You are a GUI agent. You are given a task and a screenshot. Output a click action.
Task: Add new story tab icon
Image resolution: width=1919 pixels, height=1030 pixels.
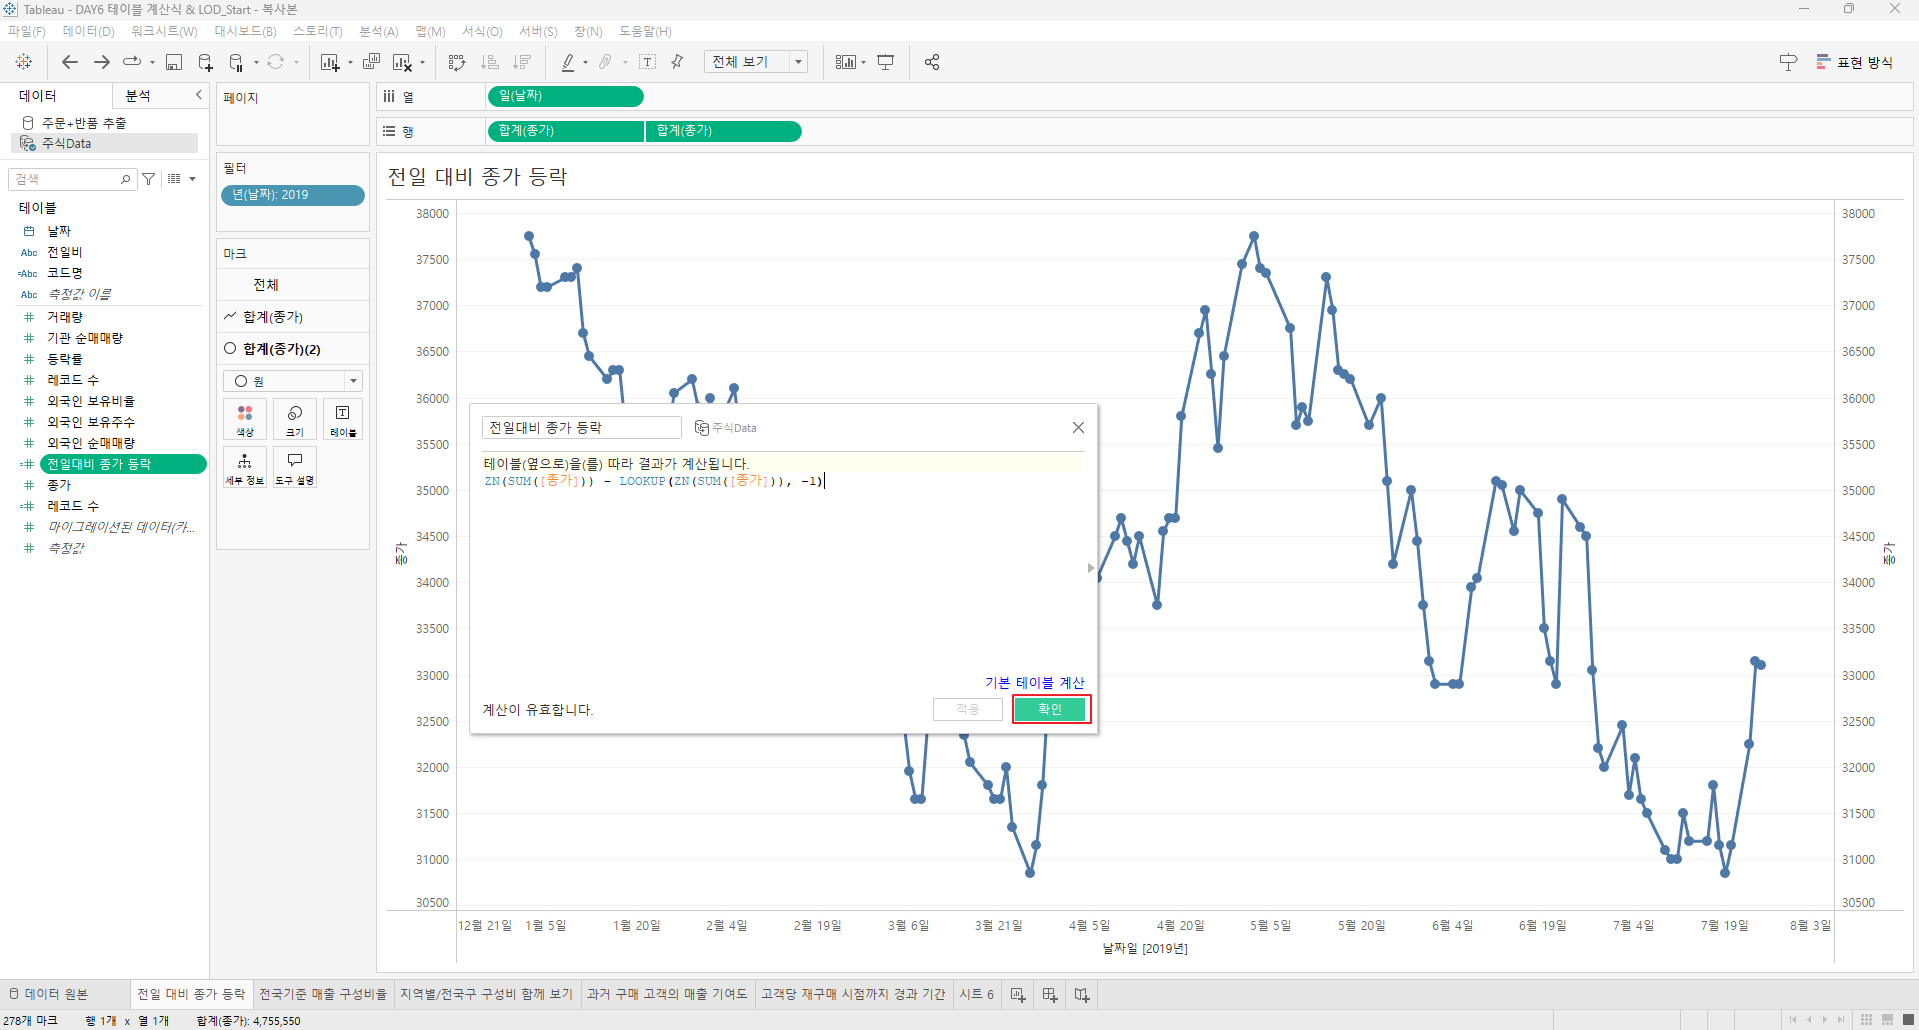[x=1082, y=995]
